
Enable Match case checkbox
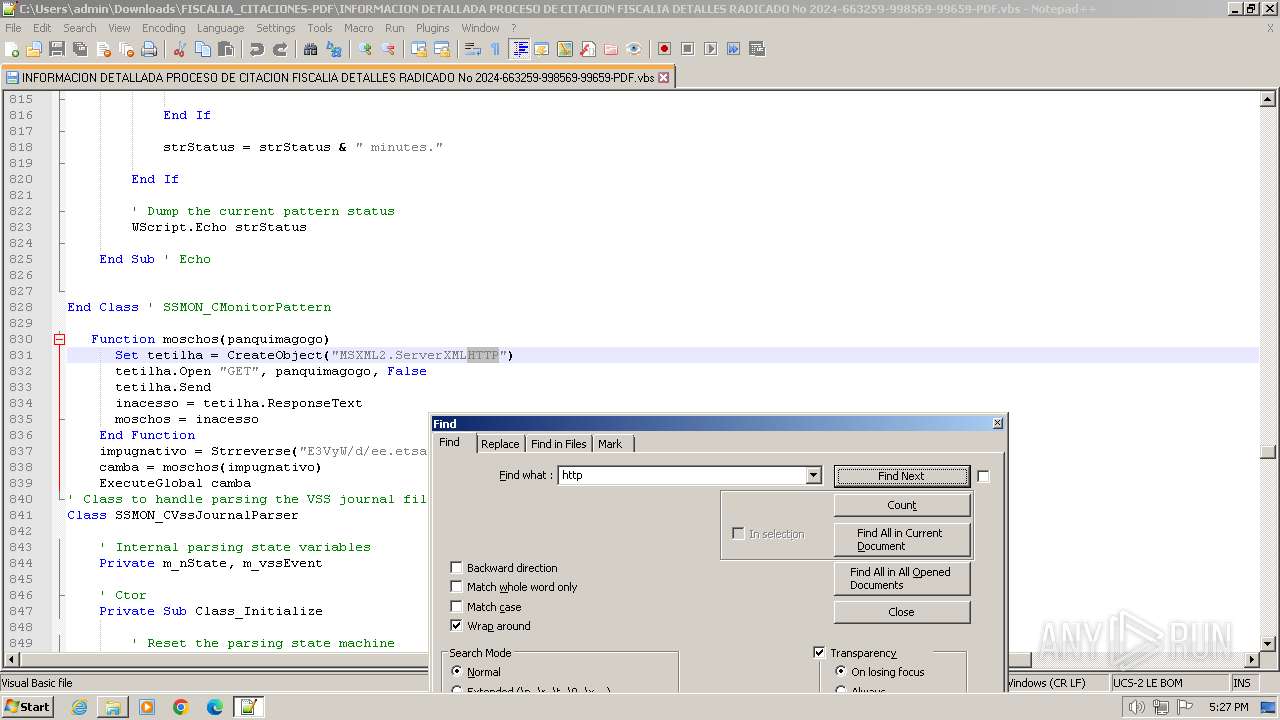click(456, 607)
